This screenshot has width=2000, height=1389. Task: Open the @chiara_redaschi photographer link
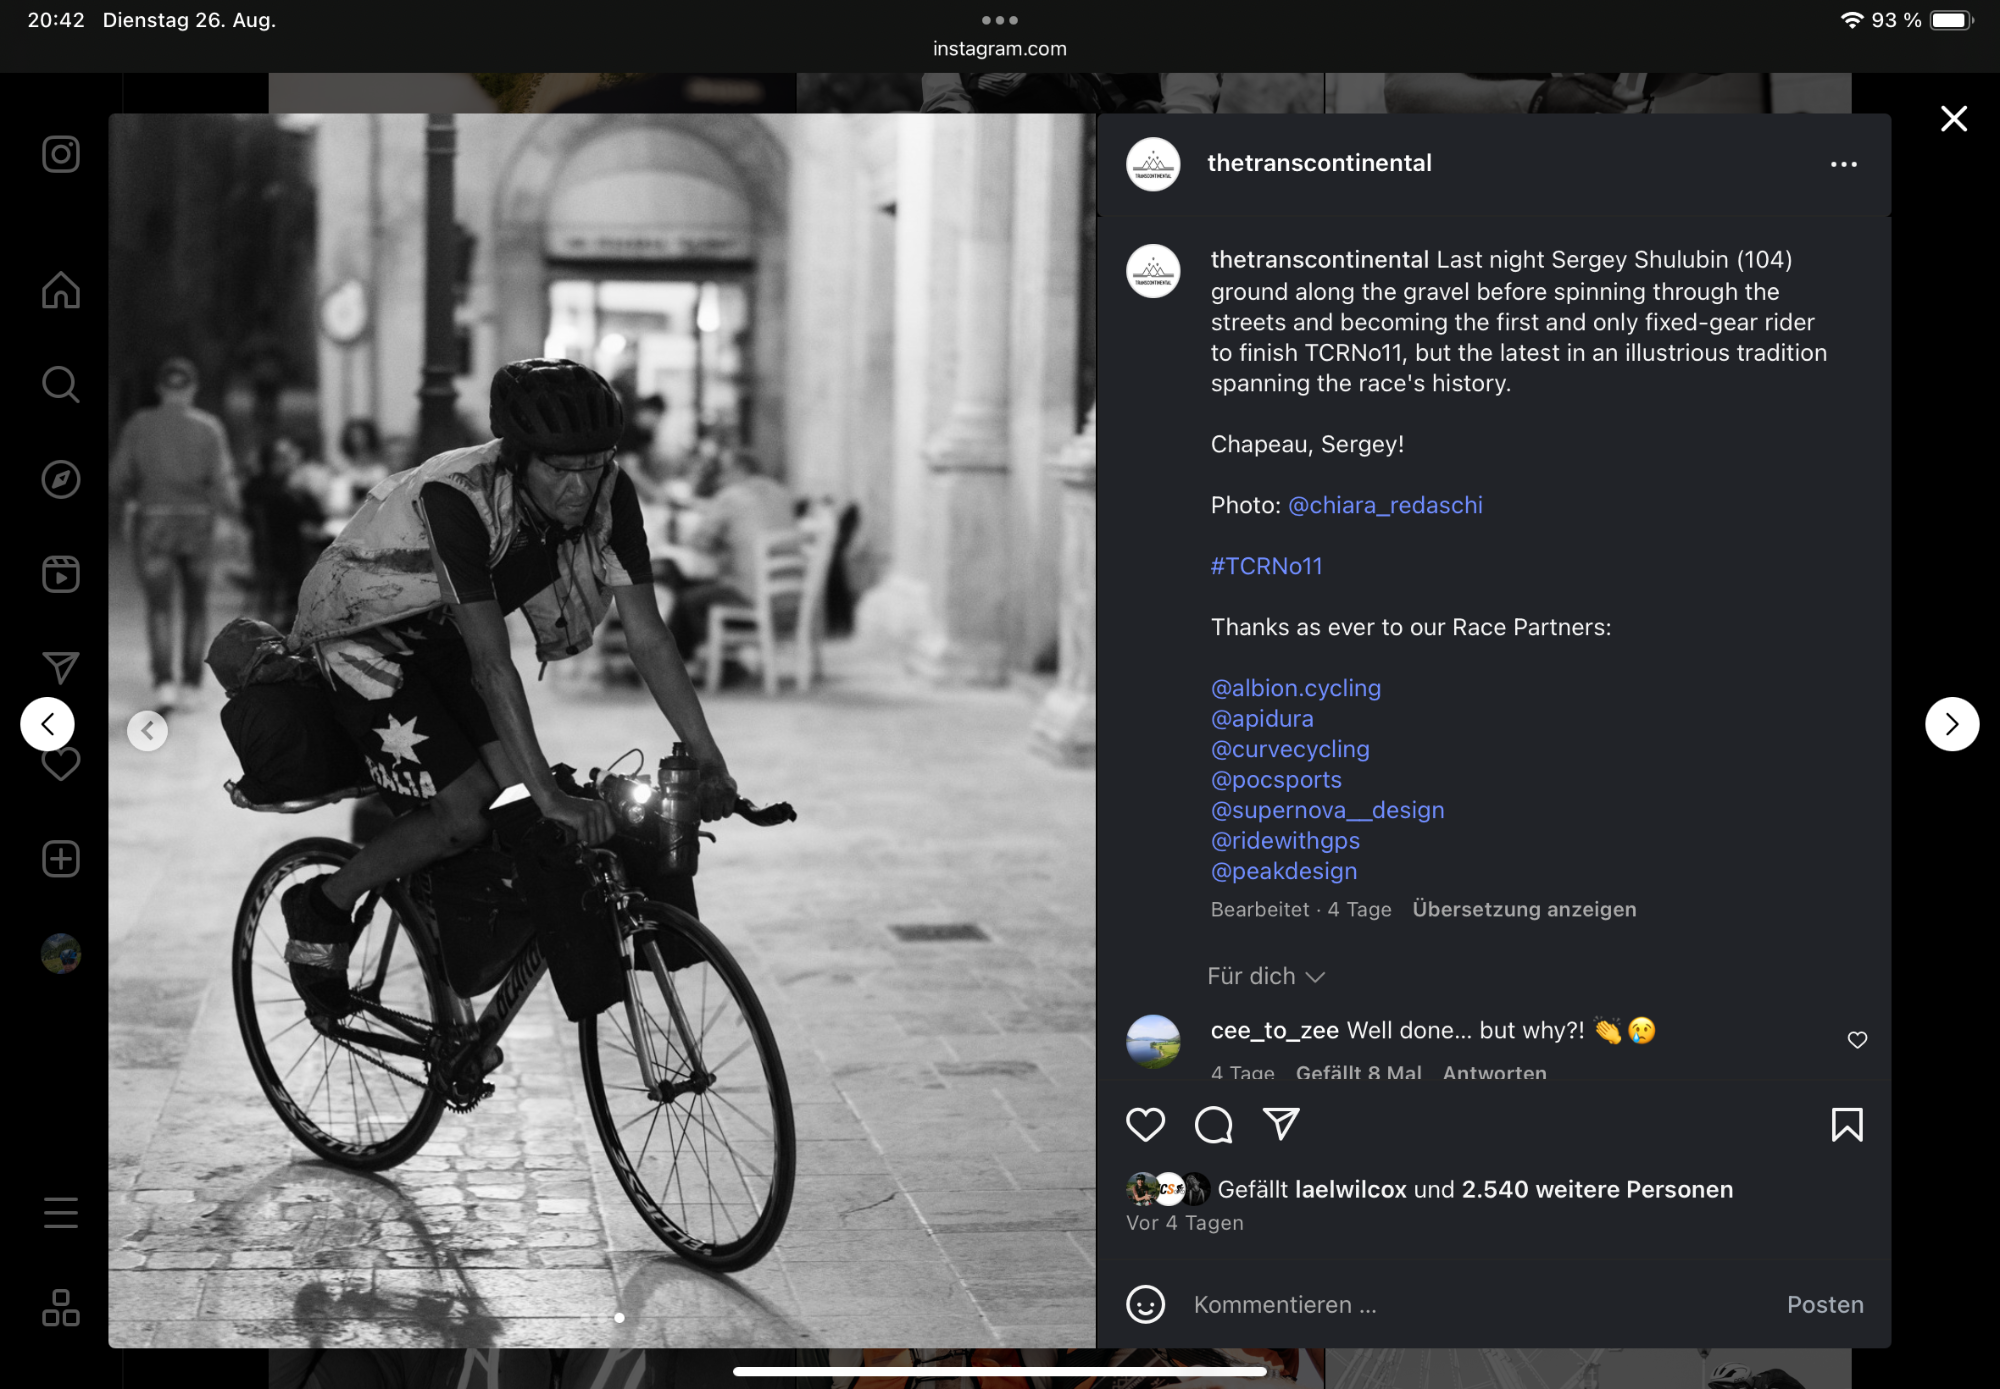[x=1385, y=505]
